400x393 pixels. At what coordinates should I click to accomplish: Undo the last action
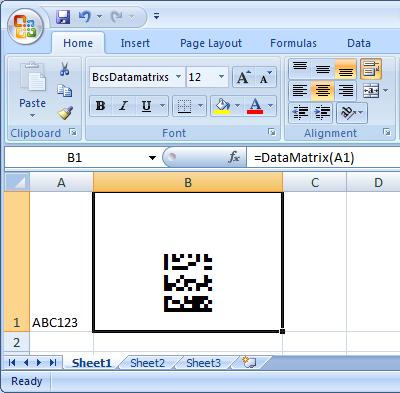tap(85, 16)
